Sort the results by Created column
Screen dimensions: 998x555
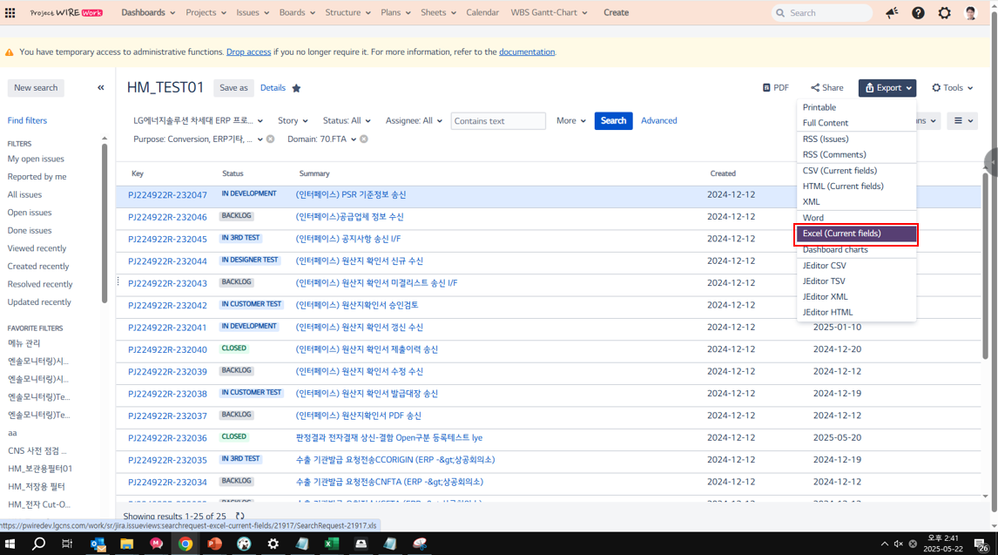pyautogui.click(x=723, y=174)
